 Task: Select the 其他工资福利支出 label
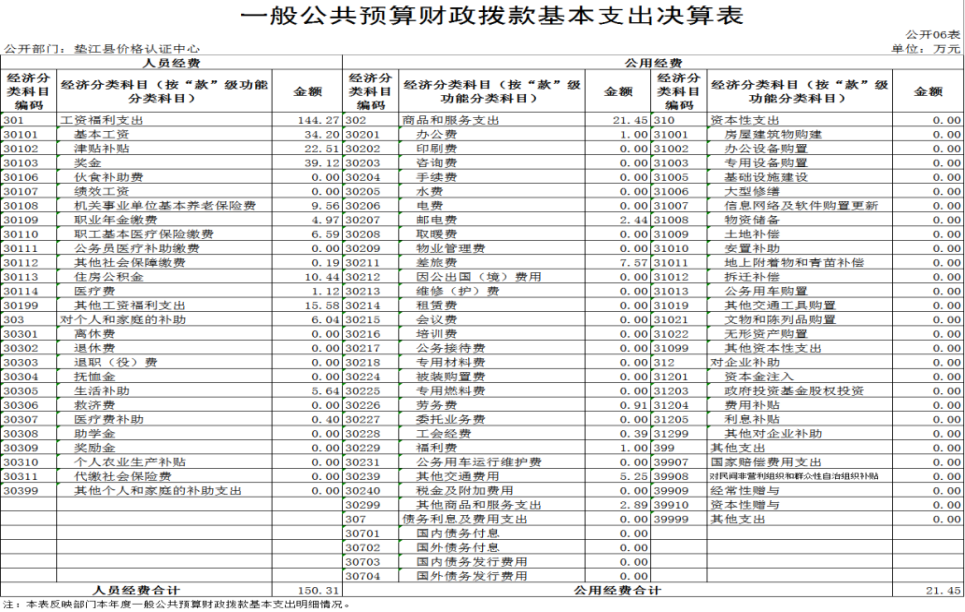[130, 305]
